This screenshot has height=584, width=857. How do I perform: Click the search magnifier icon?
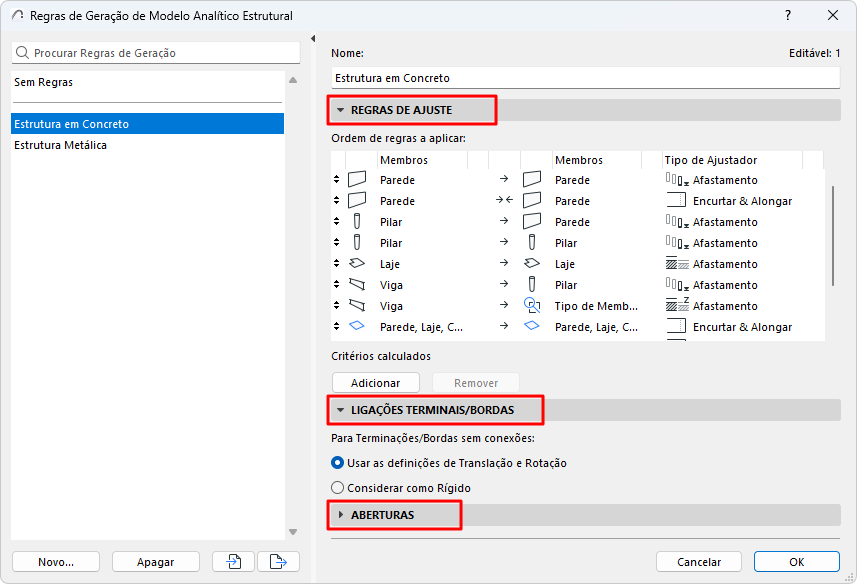pos(24,53)
